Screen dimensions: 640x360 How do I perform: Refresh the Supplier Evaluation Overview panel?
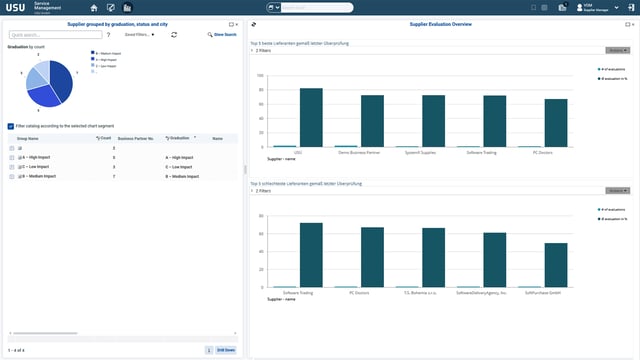[253, 24]
